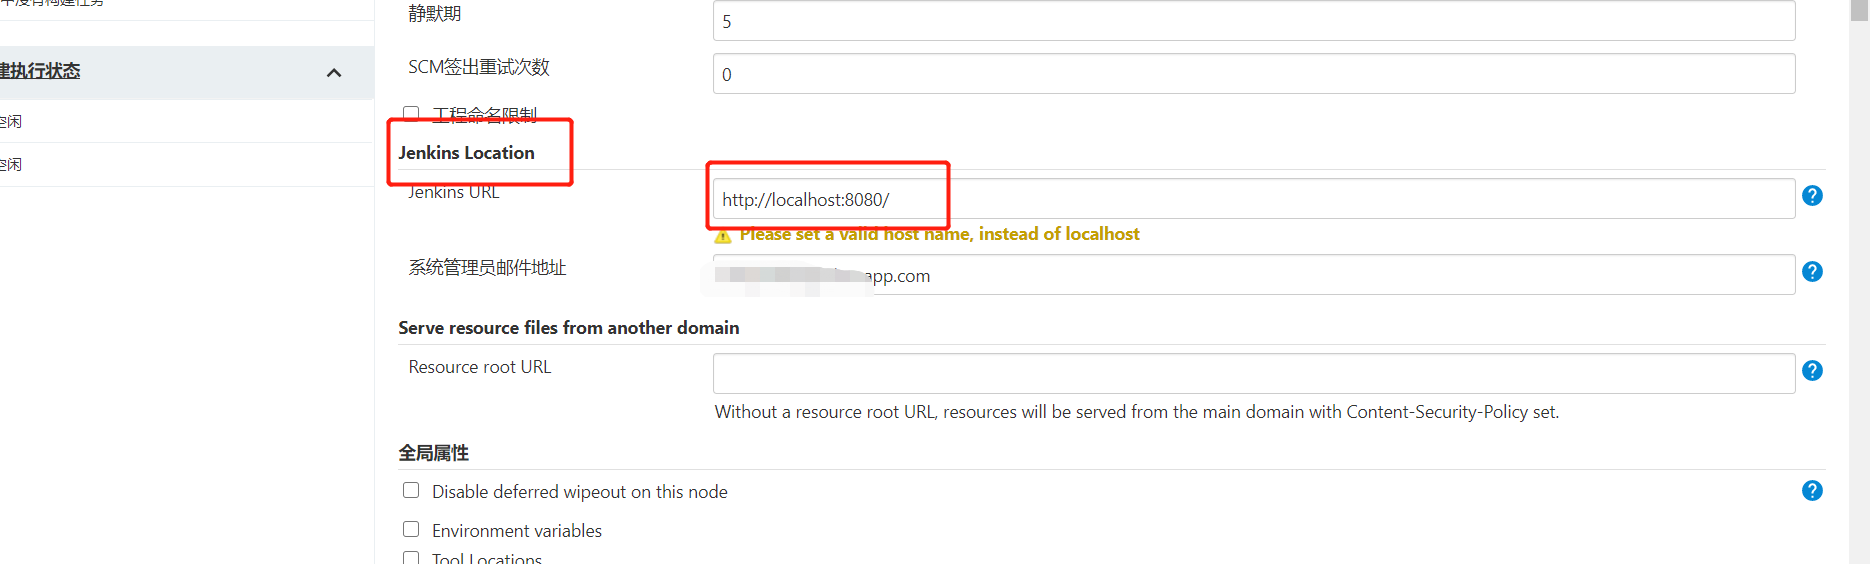Open help for admin email address field

coord(1812,272)
